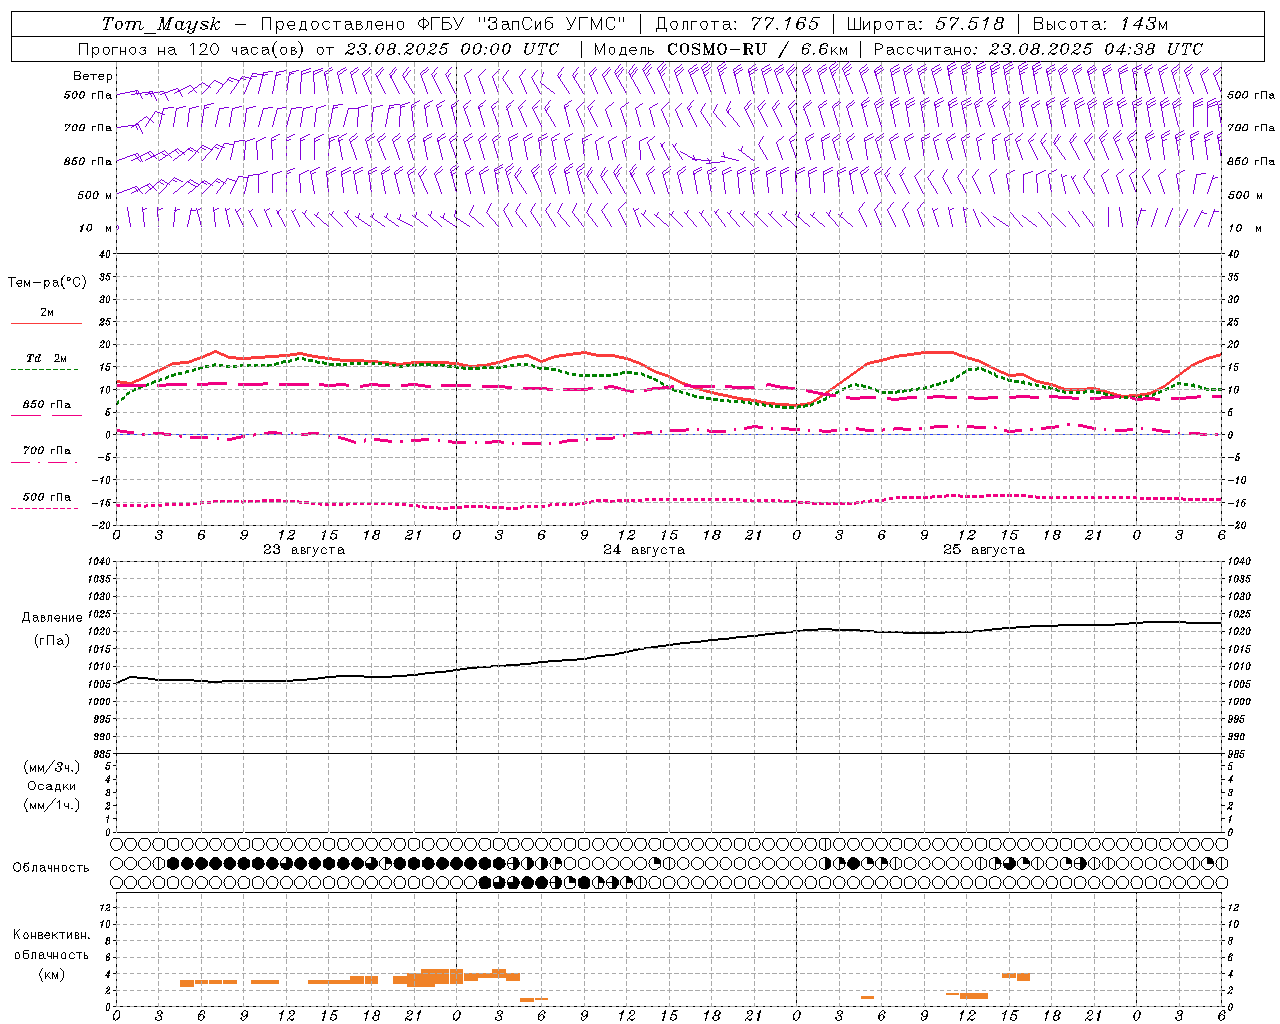Click the station title "Tom_Maysk"

(161, 24)
